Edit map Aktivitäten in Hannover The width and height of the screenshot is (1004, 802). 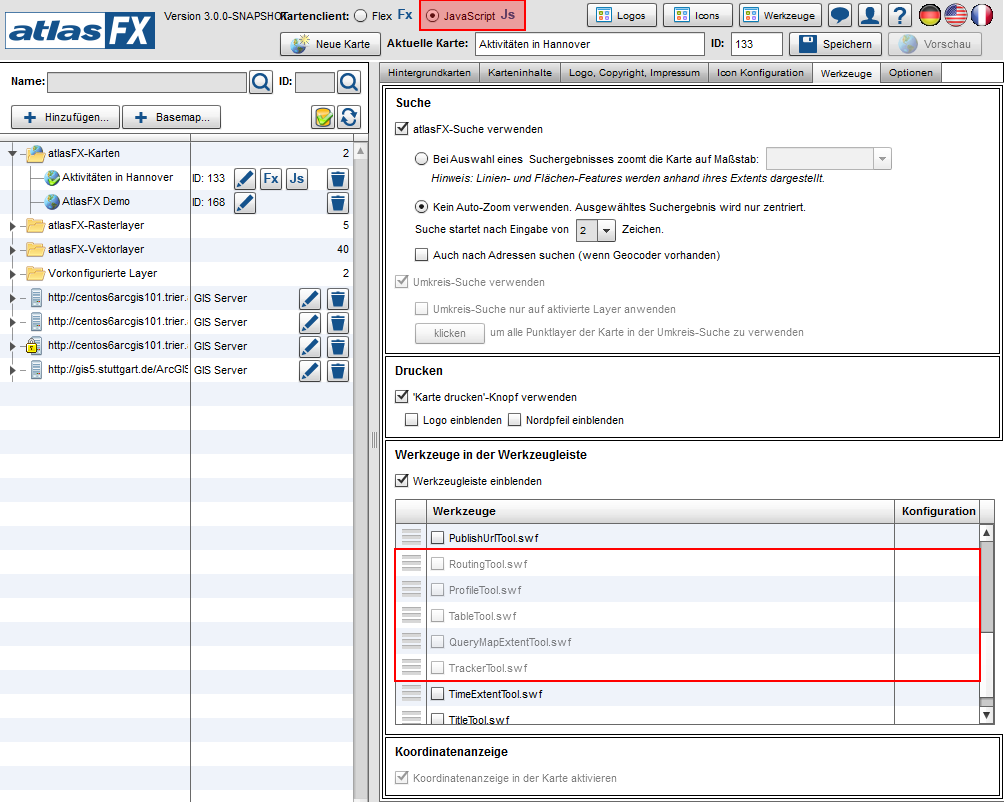(245, 179)
